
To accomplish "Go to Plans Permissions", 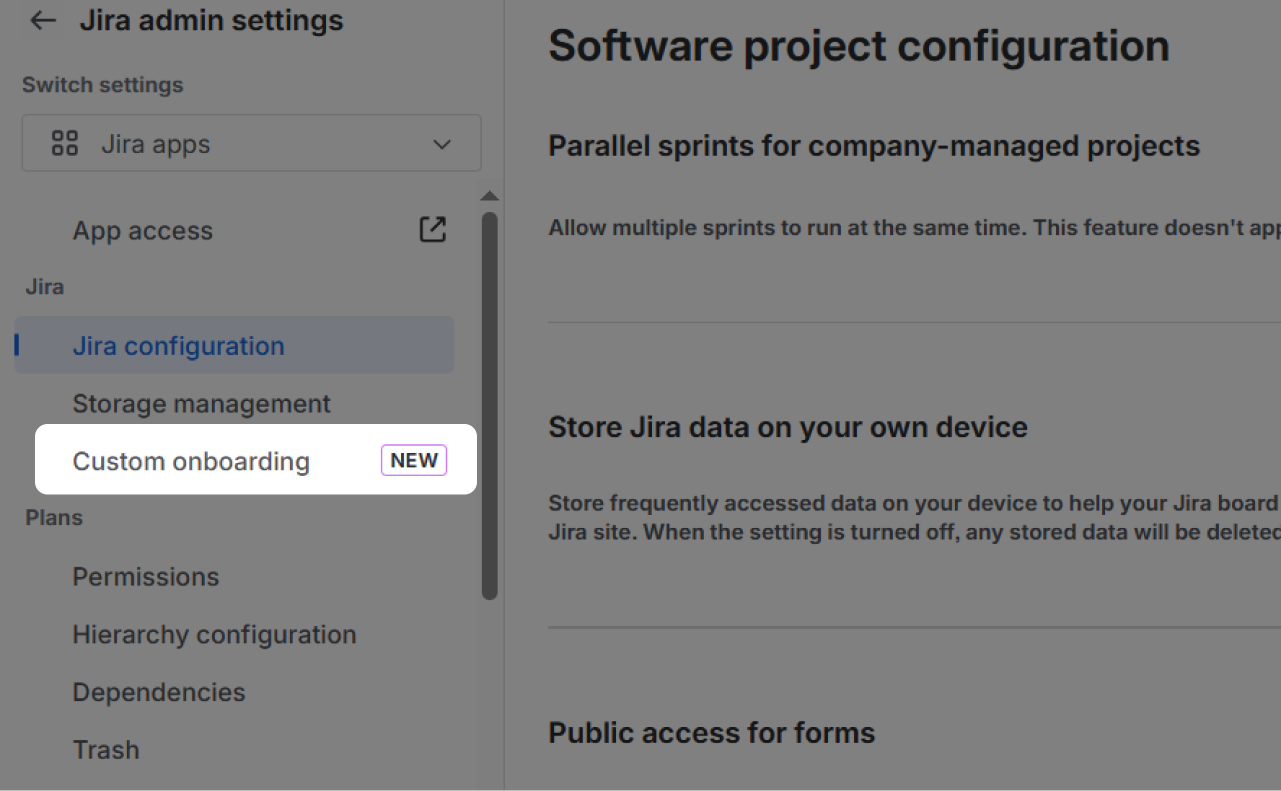I will pos(146,577).
